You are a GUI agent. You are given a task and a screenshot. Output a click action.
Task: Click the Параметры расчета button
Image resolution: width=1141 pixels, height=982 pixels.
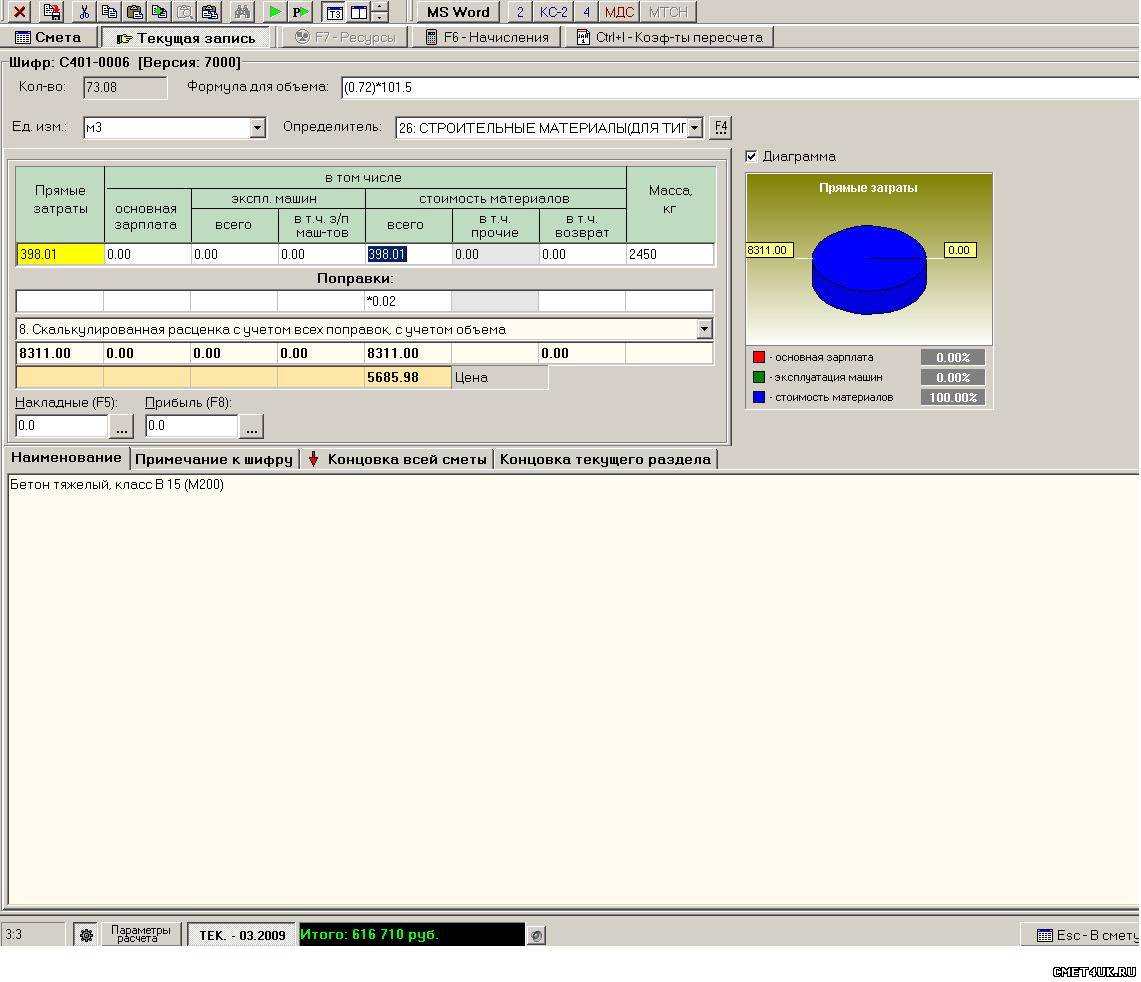pos(136,934)
